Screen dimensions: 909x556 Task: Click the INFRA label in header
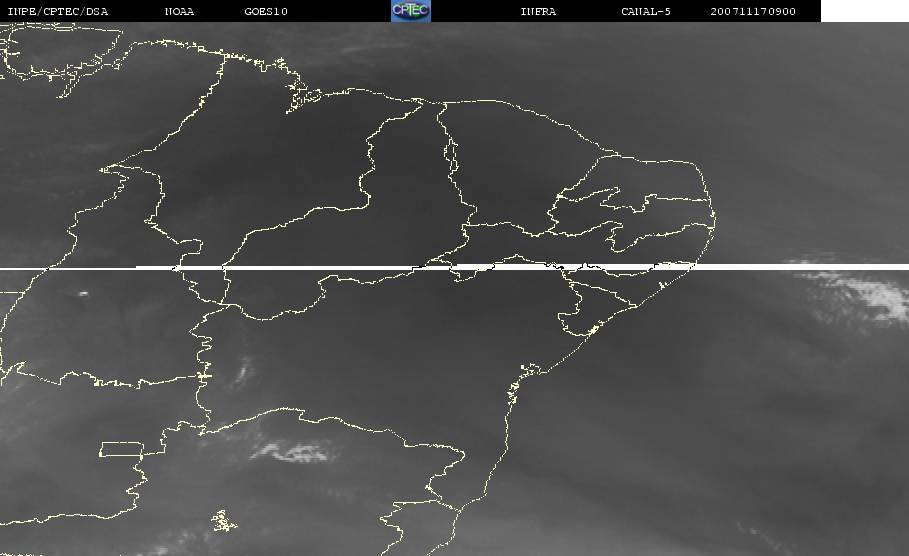click(x=538, y=12)
